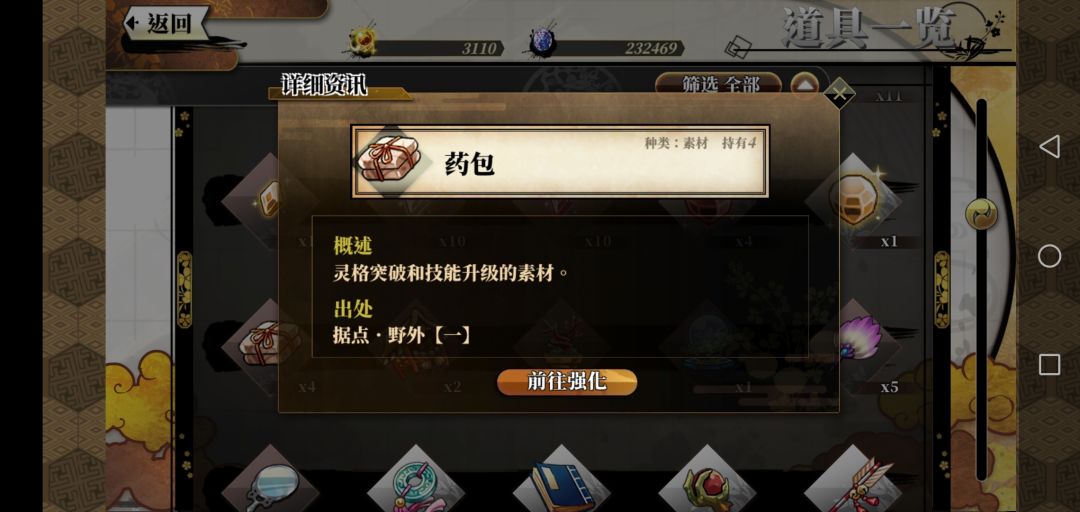The width and height of the screenshot is (1080, 512).
Task: Click the 药包 item header thumbnail
Action: click(x=388, y=162)
